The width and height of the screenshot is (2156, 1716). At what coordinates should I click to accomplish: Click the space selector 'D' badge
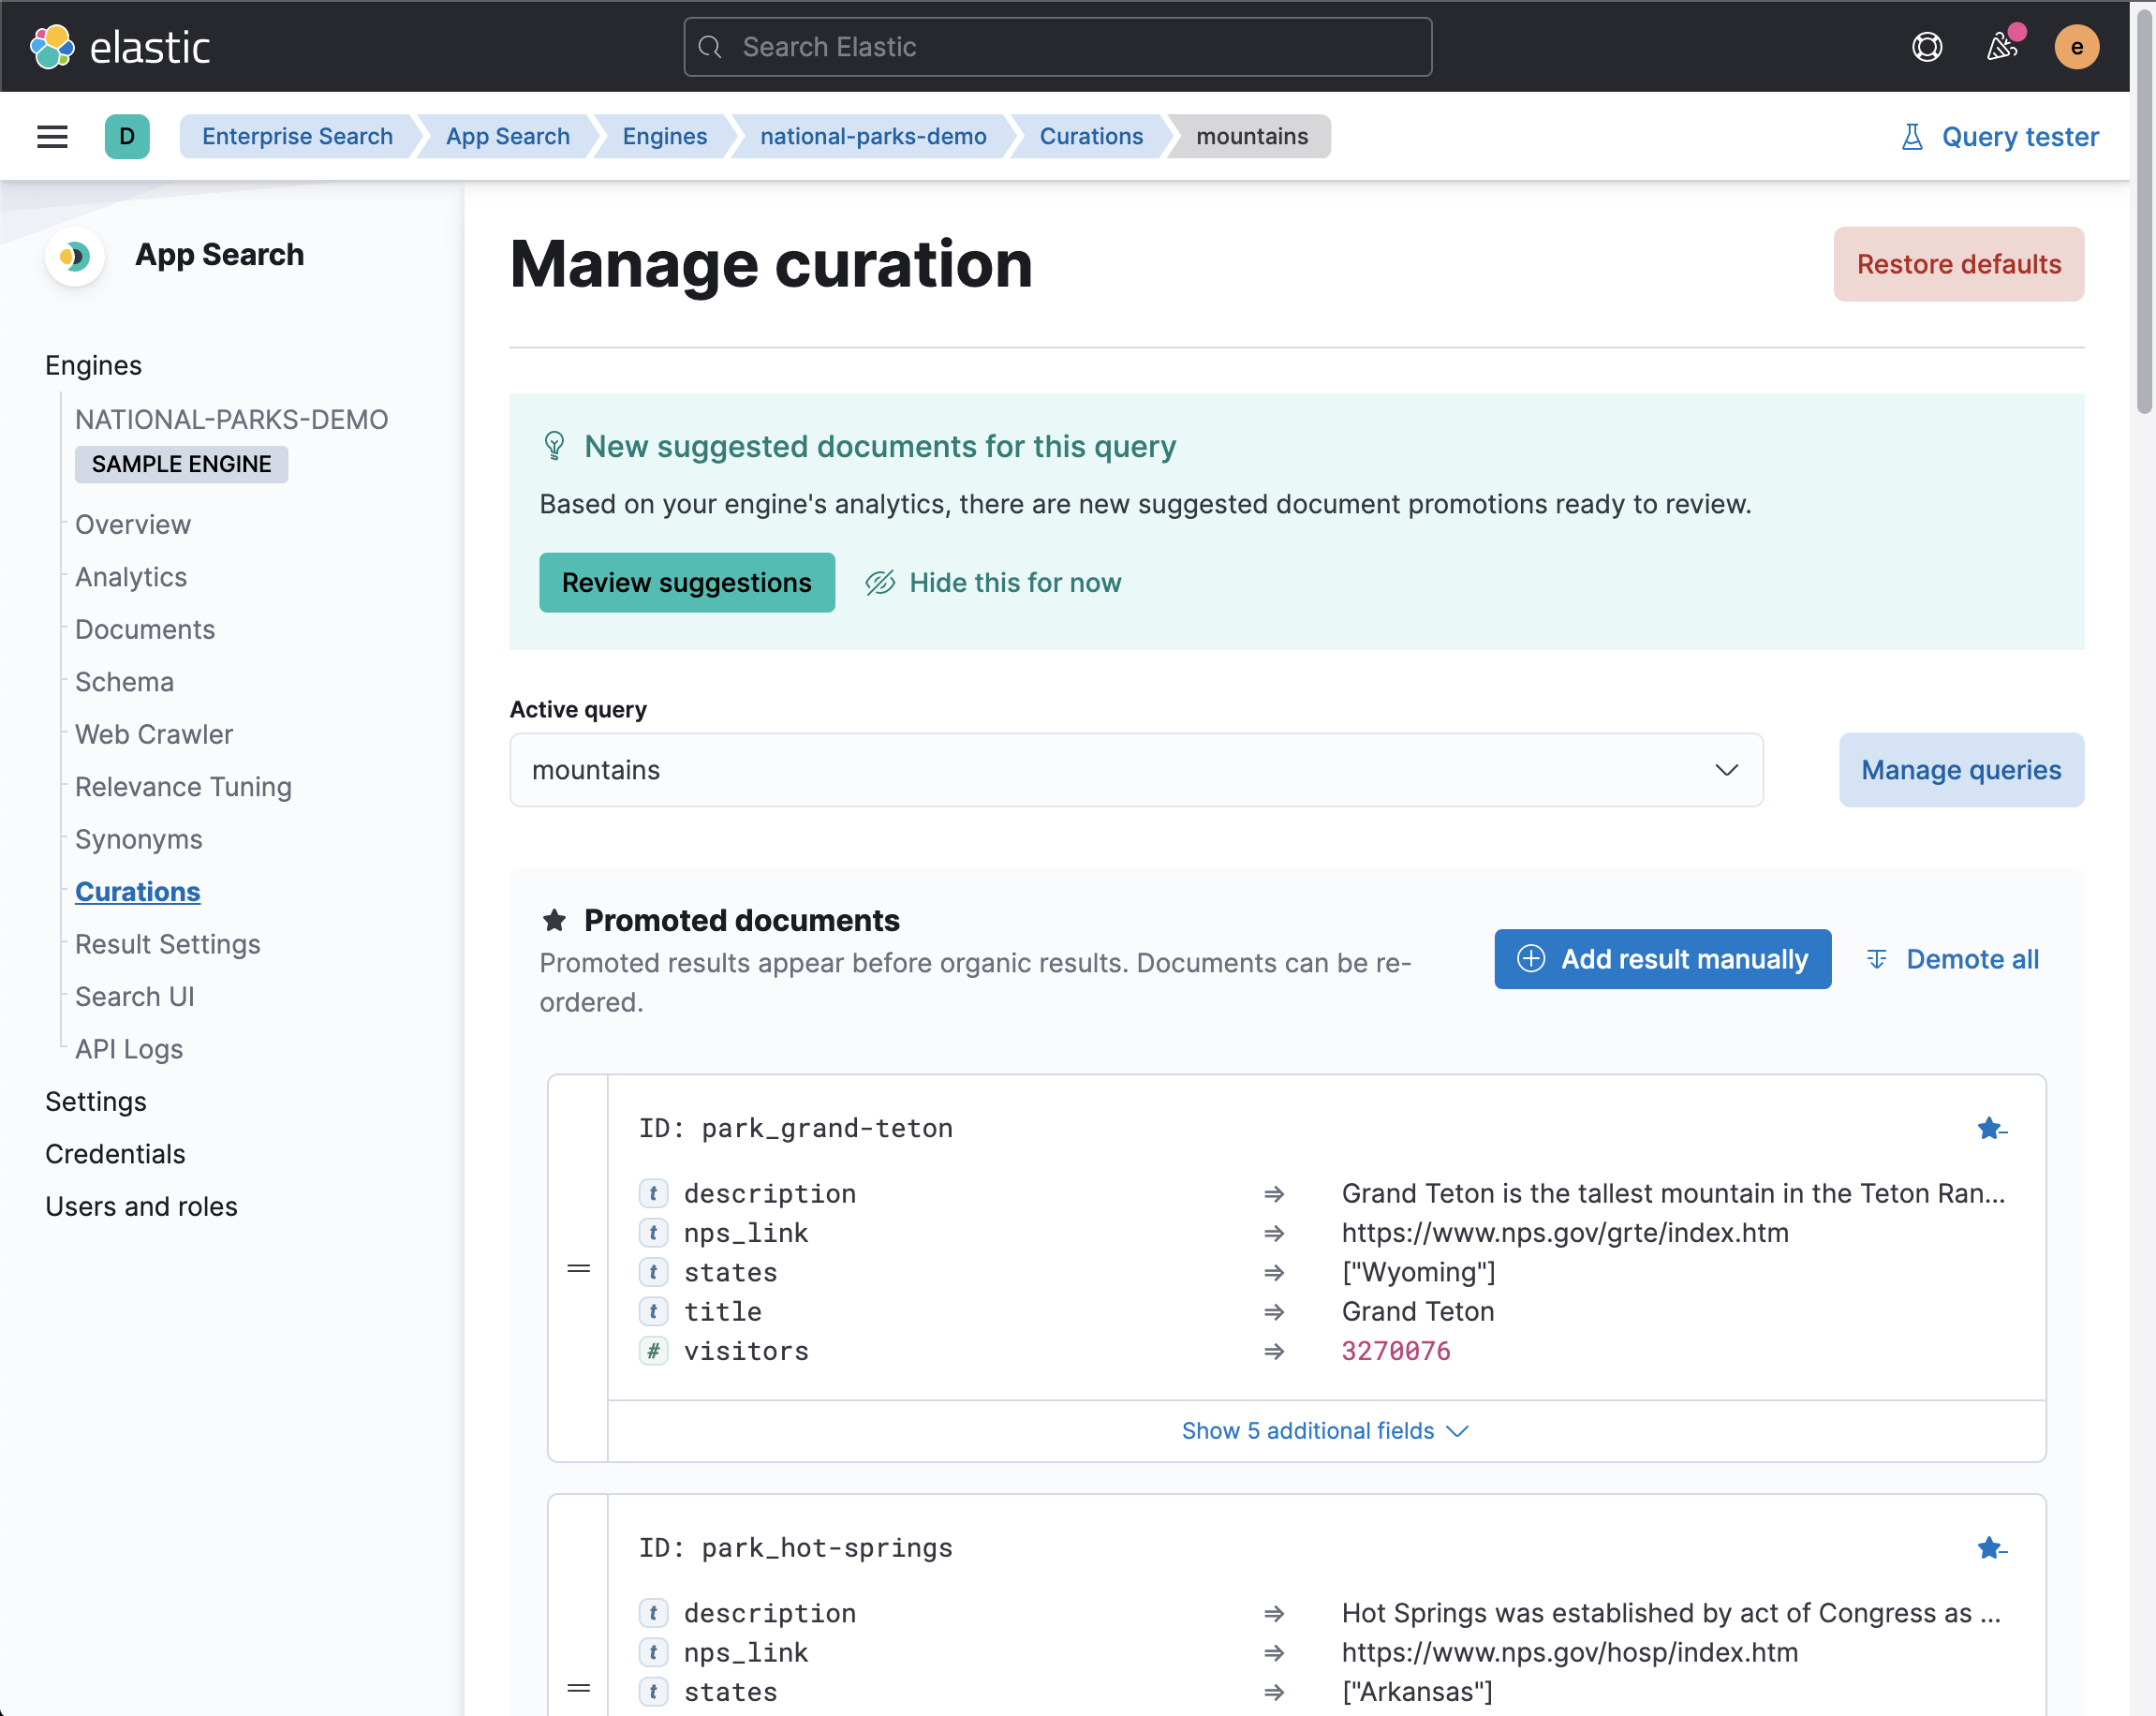[x=127, y=136]
